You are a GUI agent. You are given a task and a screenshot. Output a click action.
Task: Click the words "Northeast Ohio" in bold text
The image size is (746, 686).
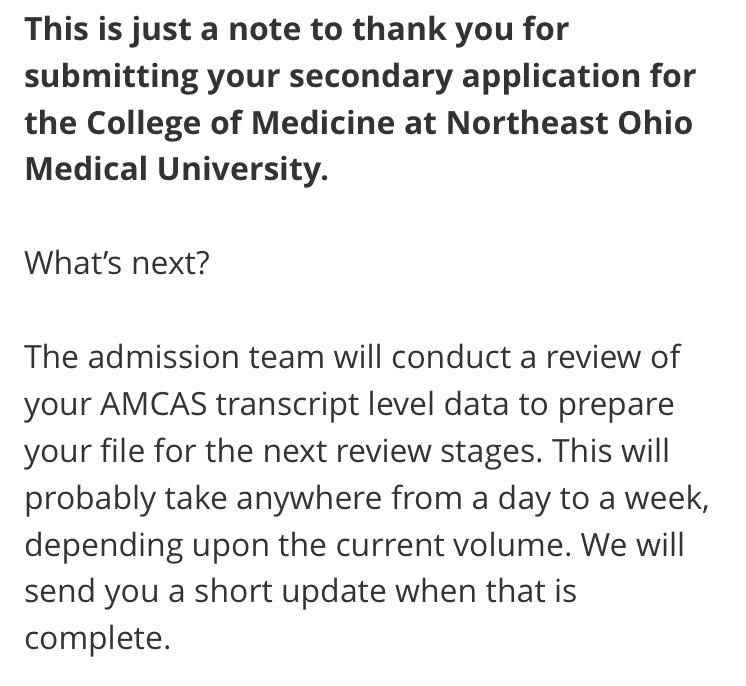click(569, 123)
